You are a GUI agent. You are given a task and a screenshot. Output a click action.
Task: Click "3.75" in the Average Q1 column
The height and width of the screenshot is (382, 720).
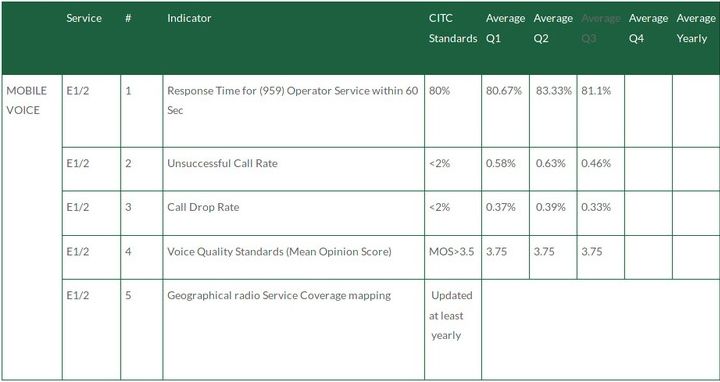pyautogui.click(x=496, y=252)
